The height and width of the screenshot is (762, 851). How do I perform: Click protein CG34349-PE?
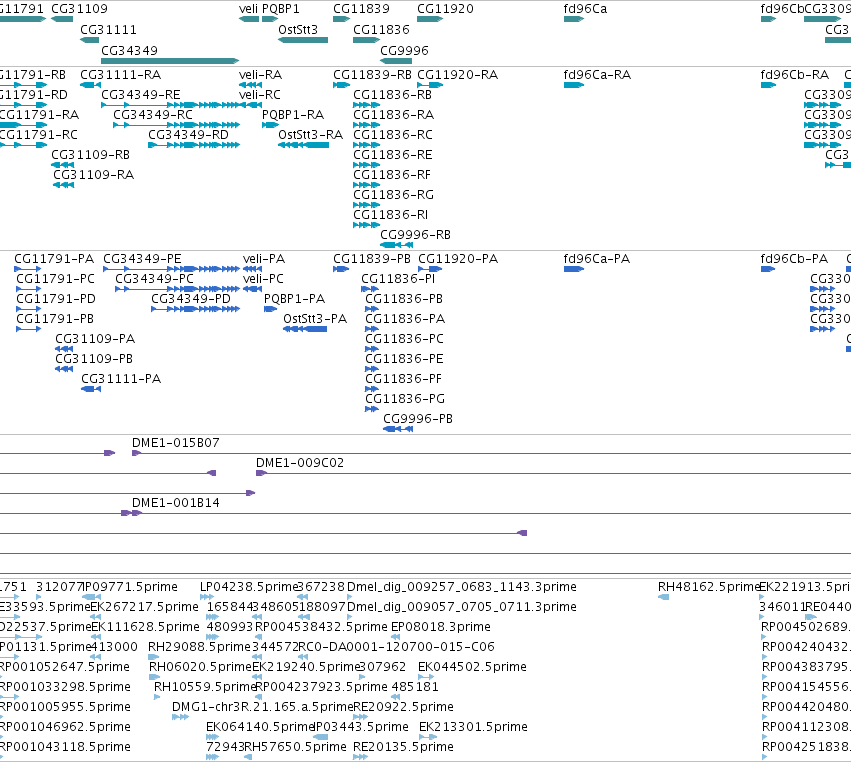pos(142,258)
